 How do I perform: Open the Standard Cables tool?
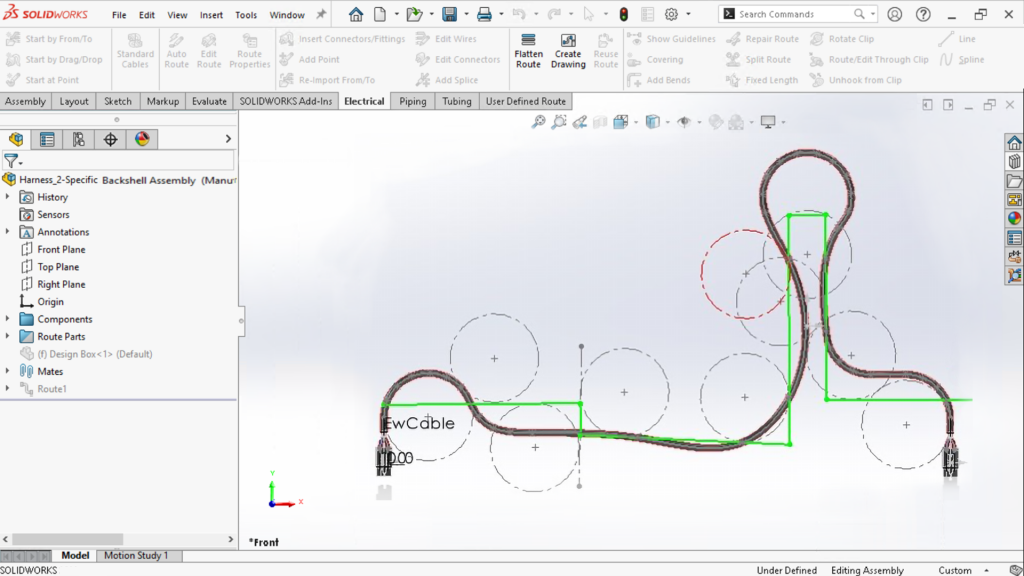pyautogui.click(x=135, y=50)
